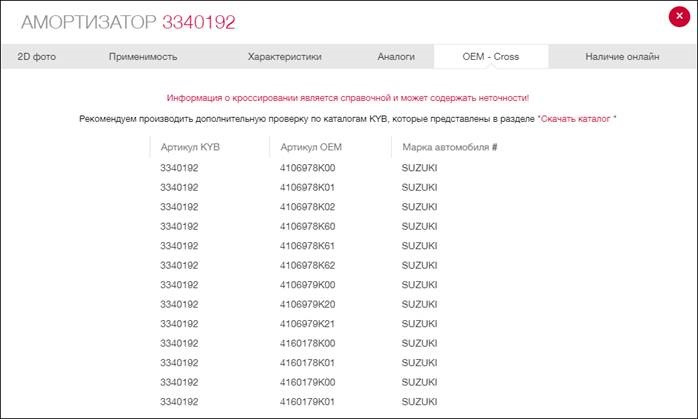Viewport: 698px width, 419px height.
Task: Select OEM number 4106979K00
Action: point(308,285)
